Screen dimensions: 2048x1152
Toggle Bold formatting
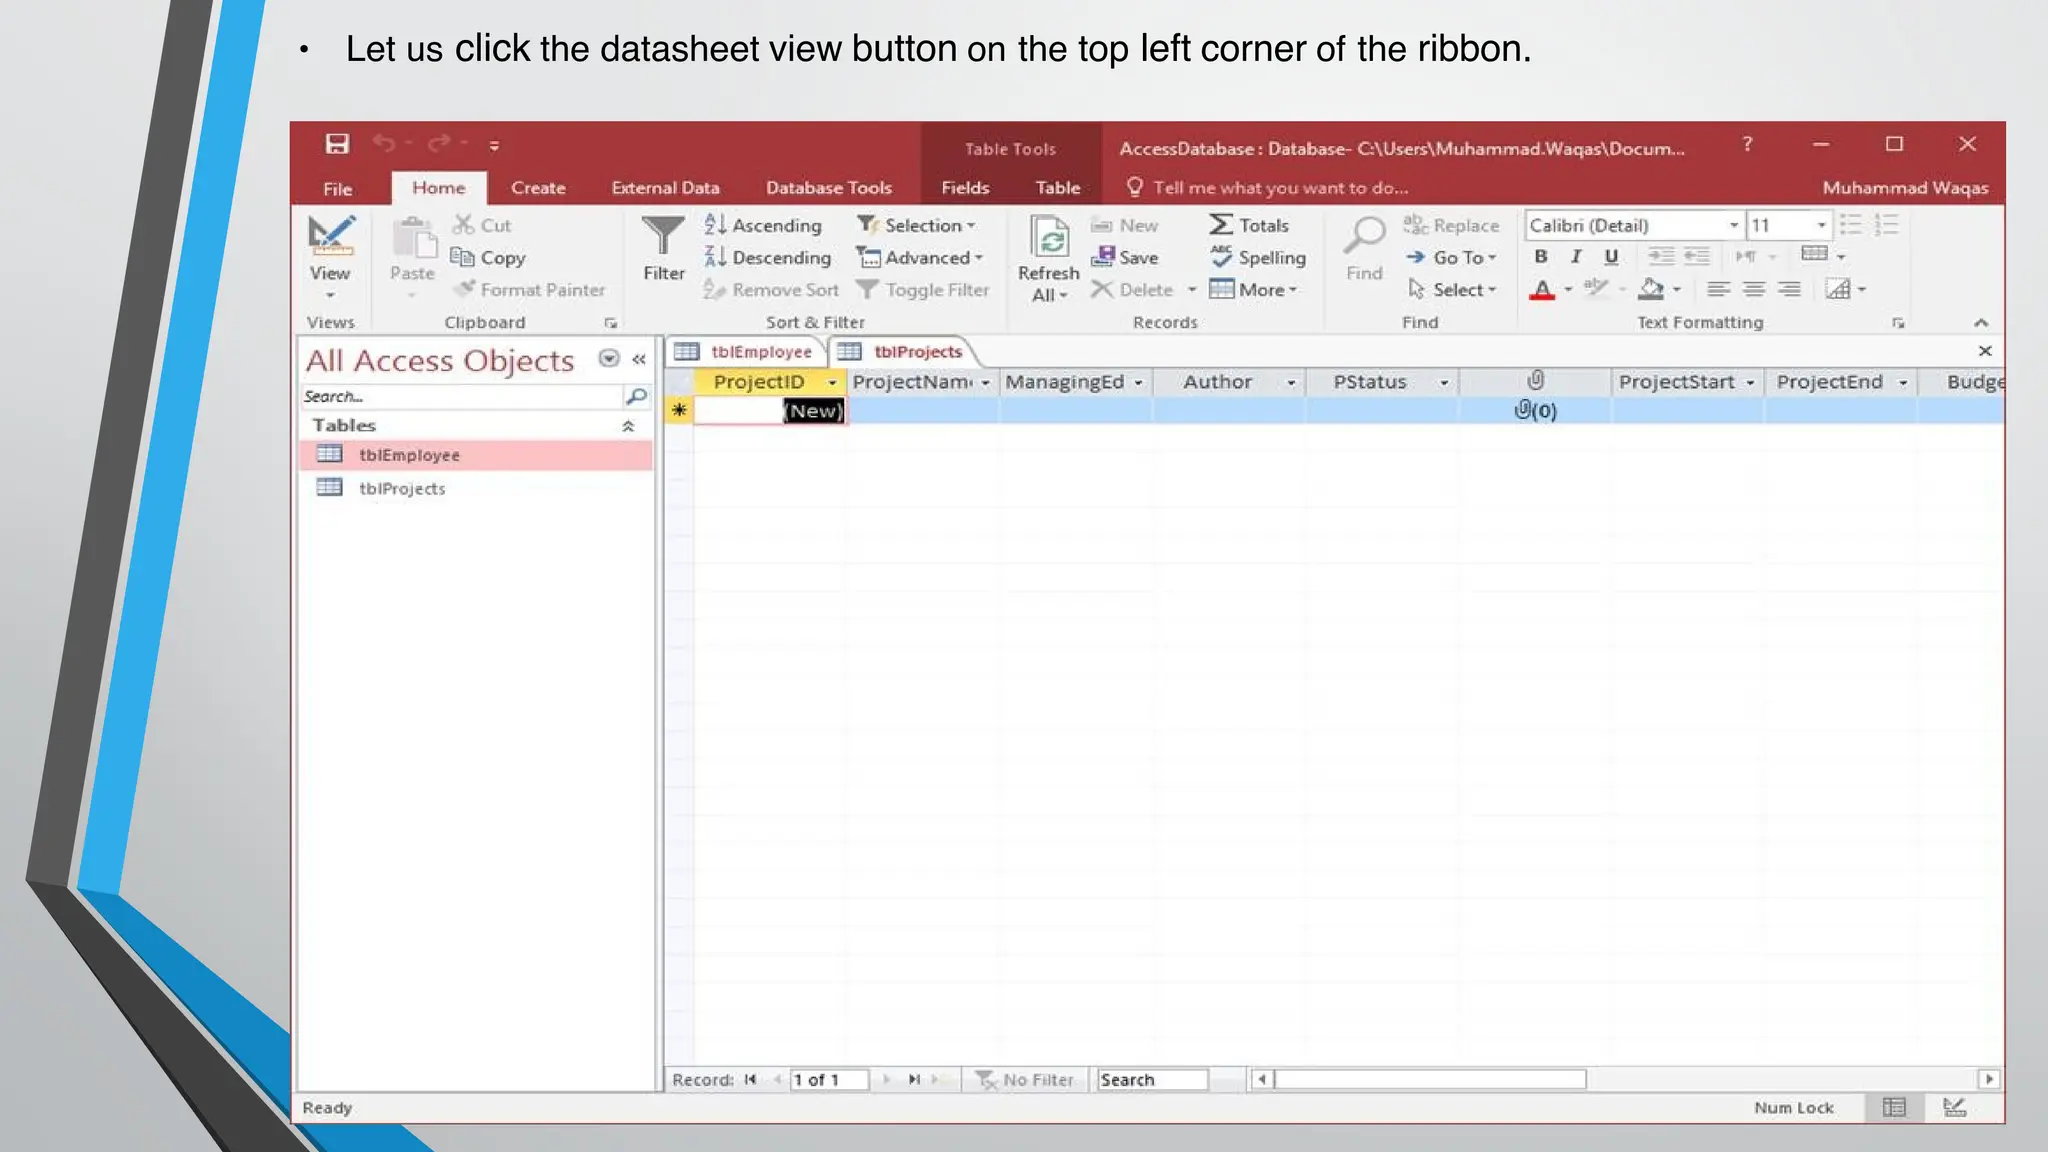(1541, 257)
